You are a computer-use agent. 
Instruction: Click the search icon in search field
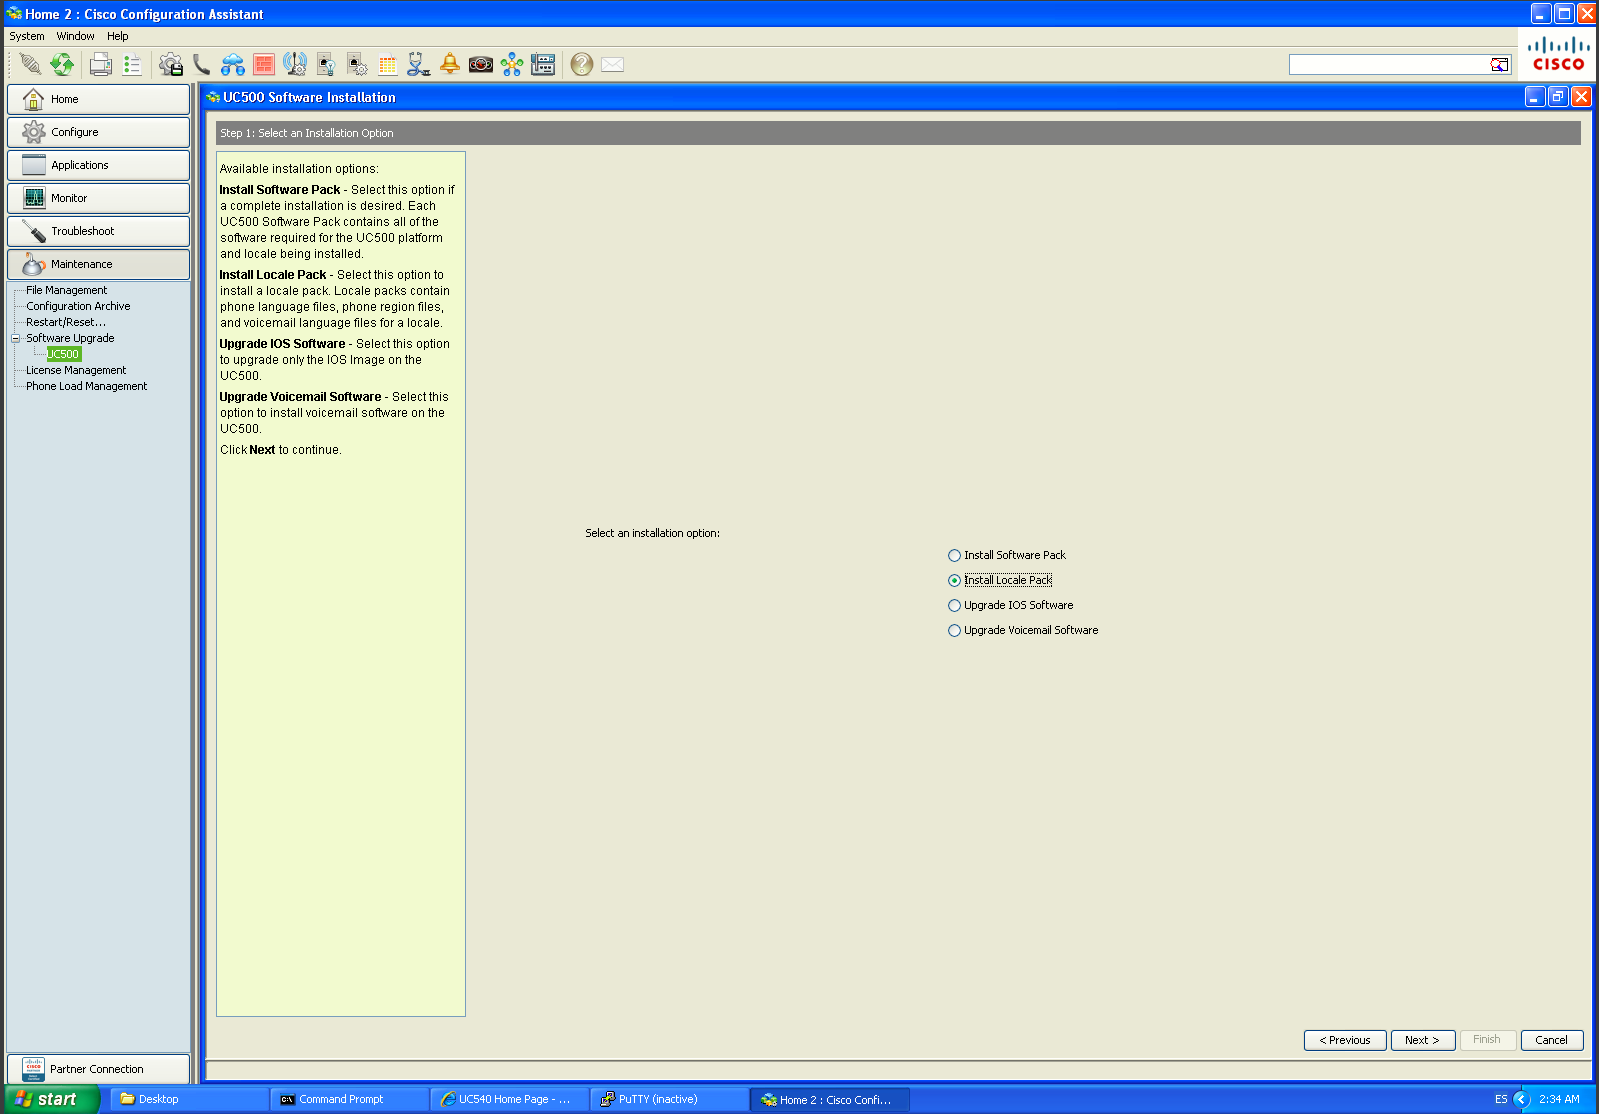[x=1500, y=64]
